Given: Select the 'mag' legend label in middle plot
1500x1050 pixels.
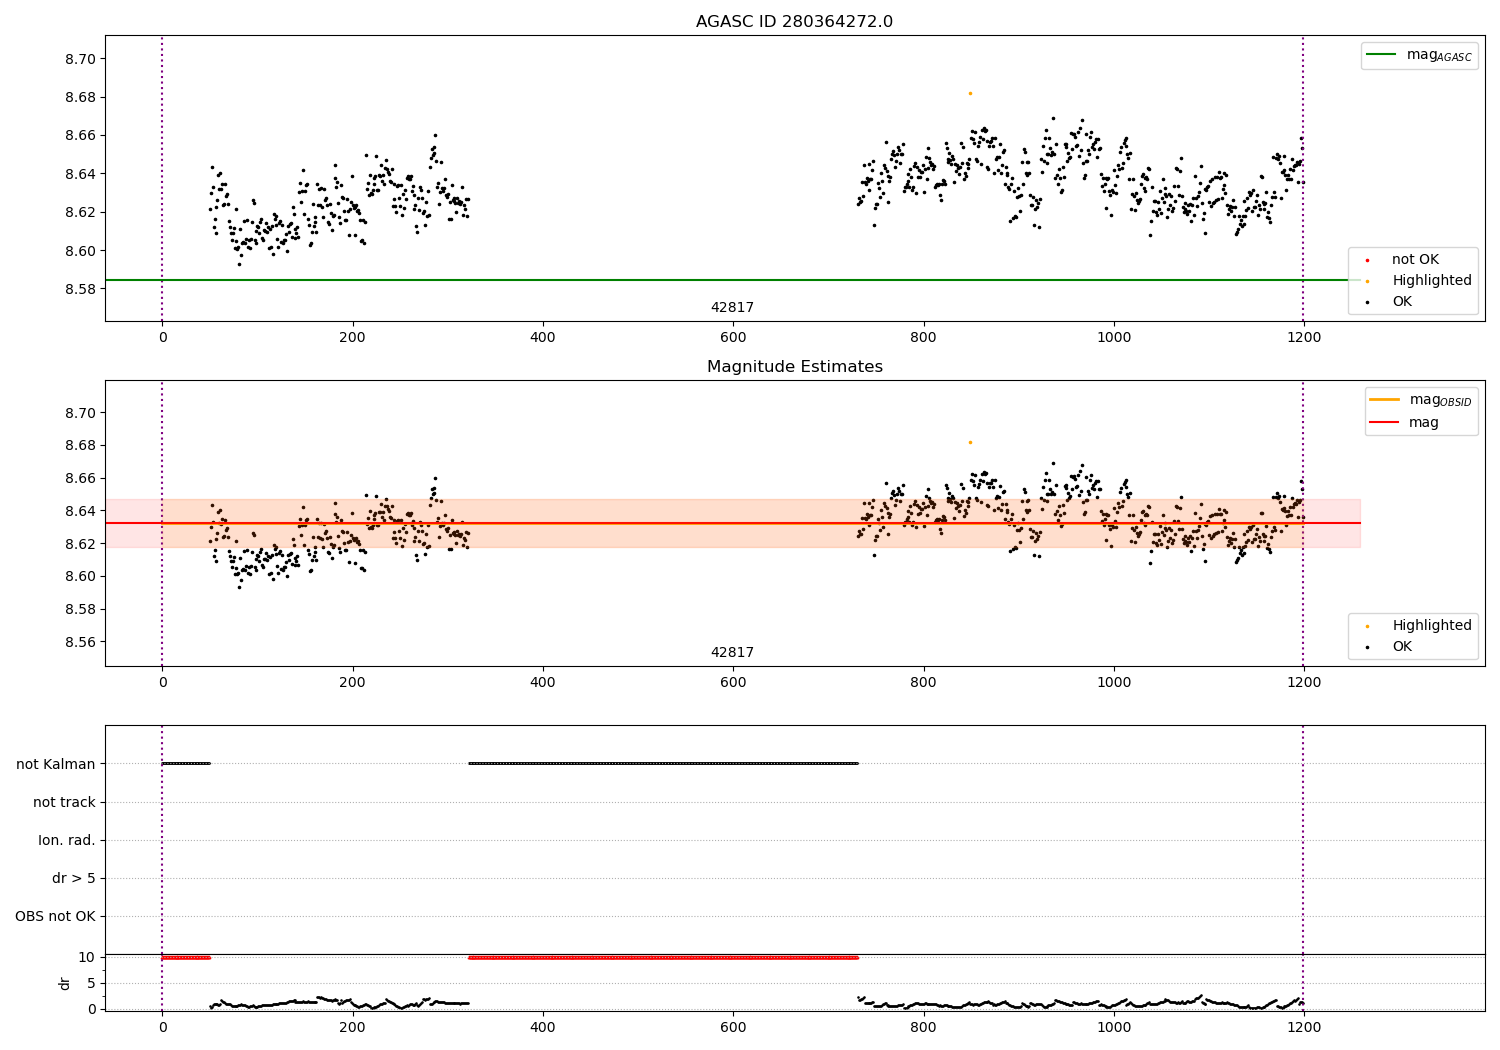Looking at the screenshot, I should pos(1424,423).
